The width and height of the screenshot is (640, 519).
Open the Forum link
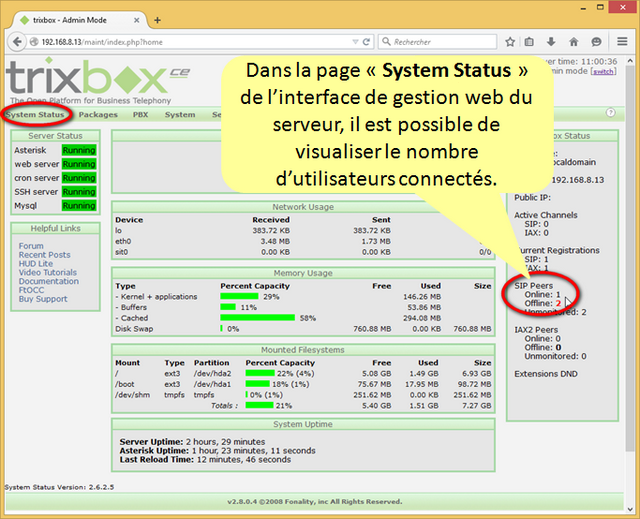coord(31,246)
